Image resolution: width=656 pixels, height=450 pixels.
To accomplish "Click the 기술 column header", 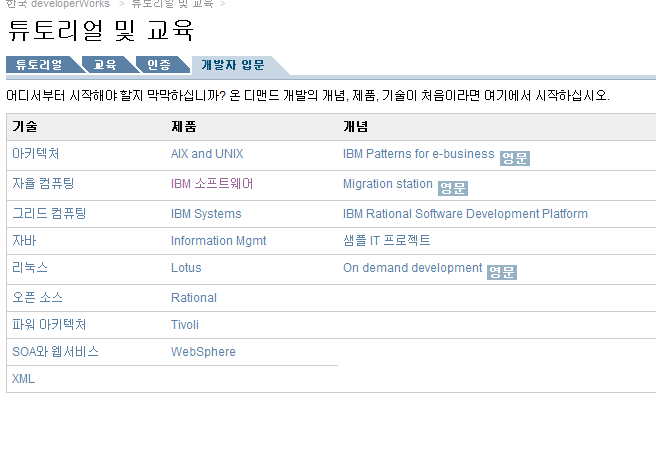I will point(25,126).
